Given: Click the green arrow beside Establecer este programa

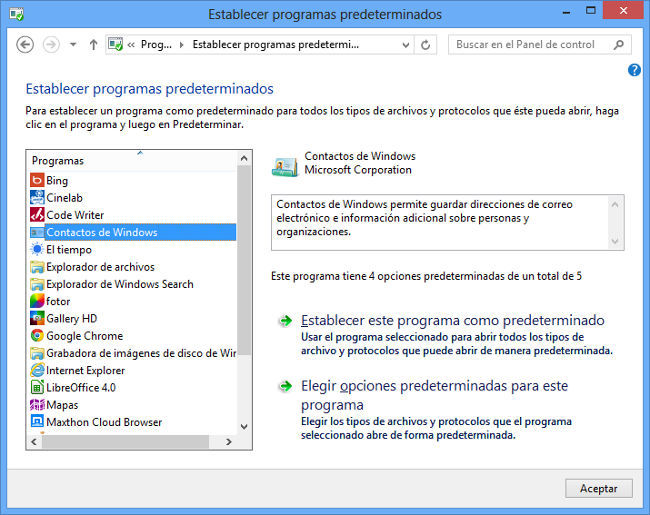Looking at the screenshot, I should tap(285, 321).
